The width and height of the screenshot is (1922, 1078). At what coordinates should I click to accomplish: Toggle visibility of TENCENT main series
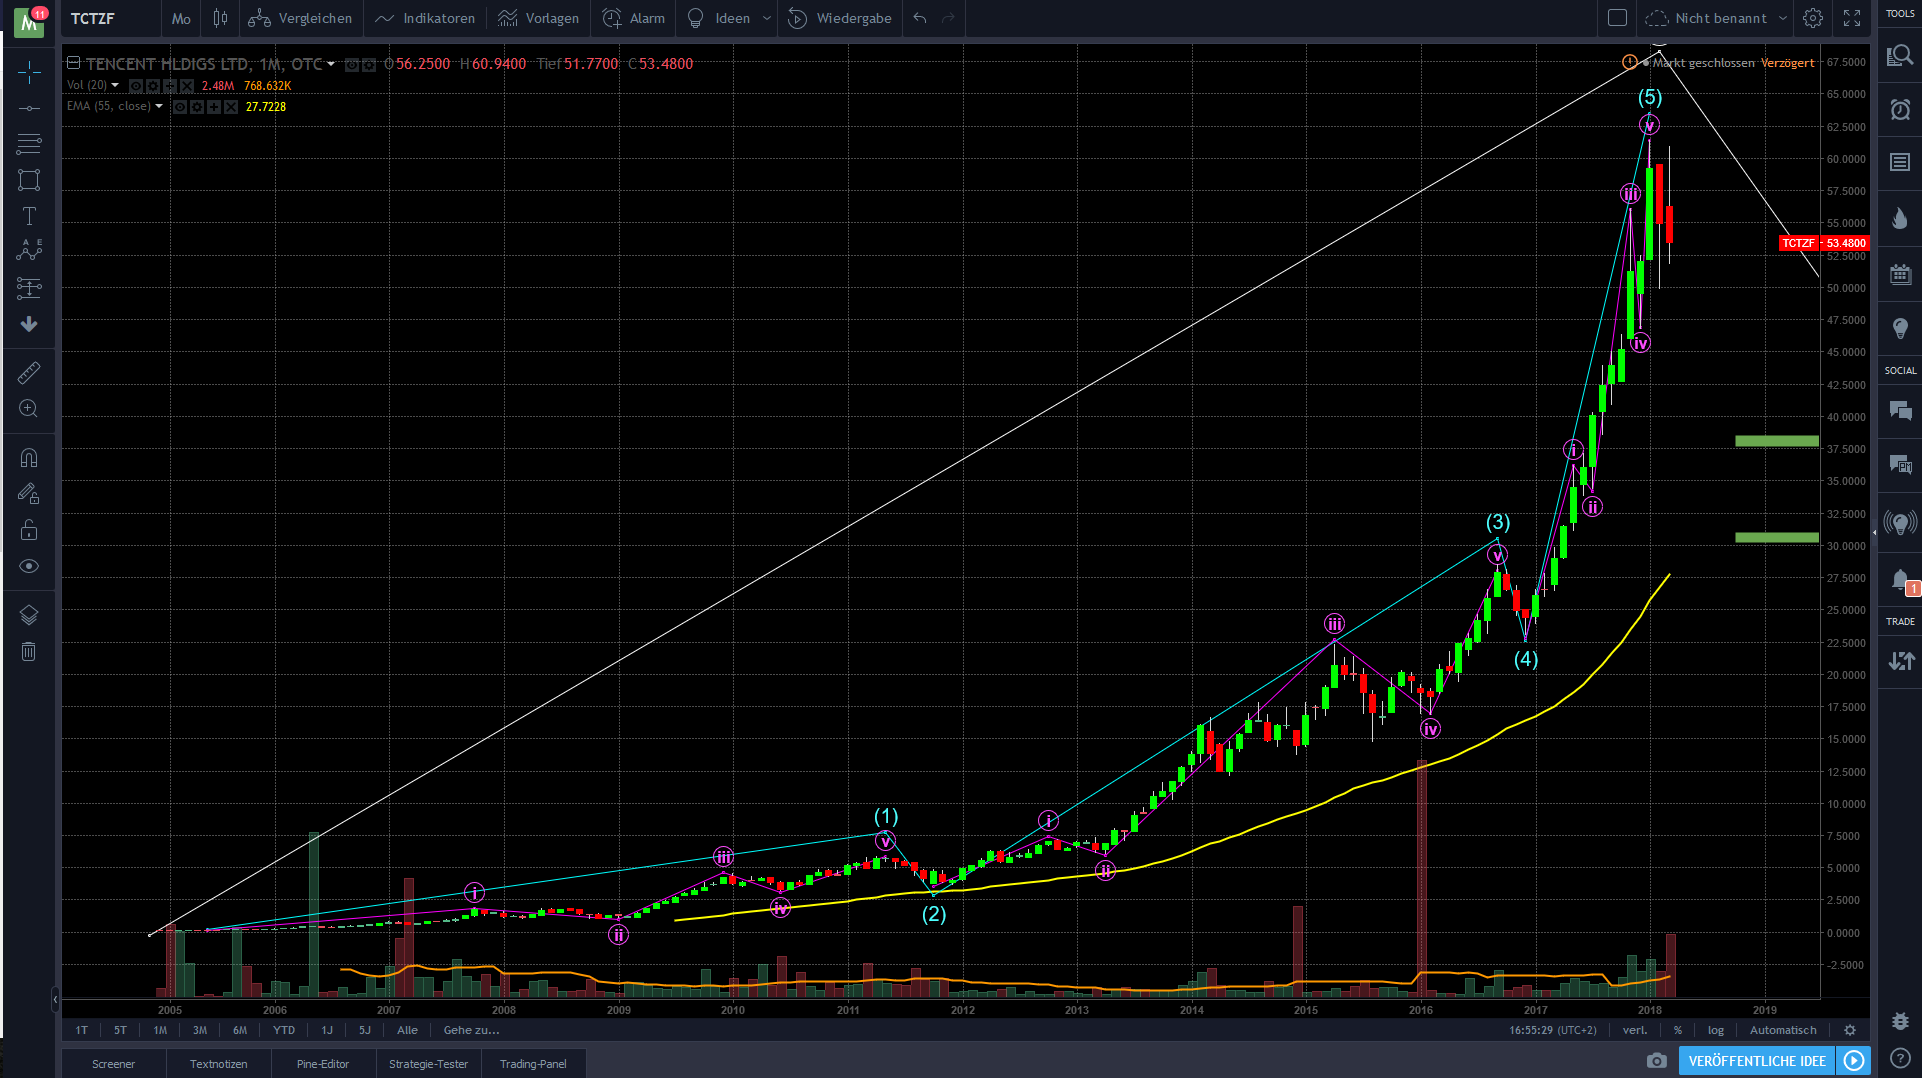(x=352, y=65)
